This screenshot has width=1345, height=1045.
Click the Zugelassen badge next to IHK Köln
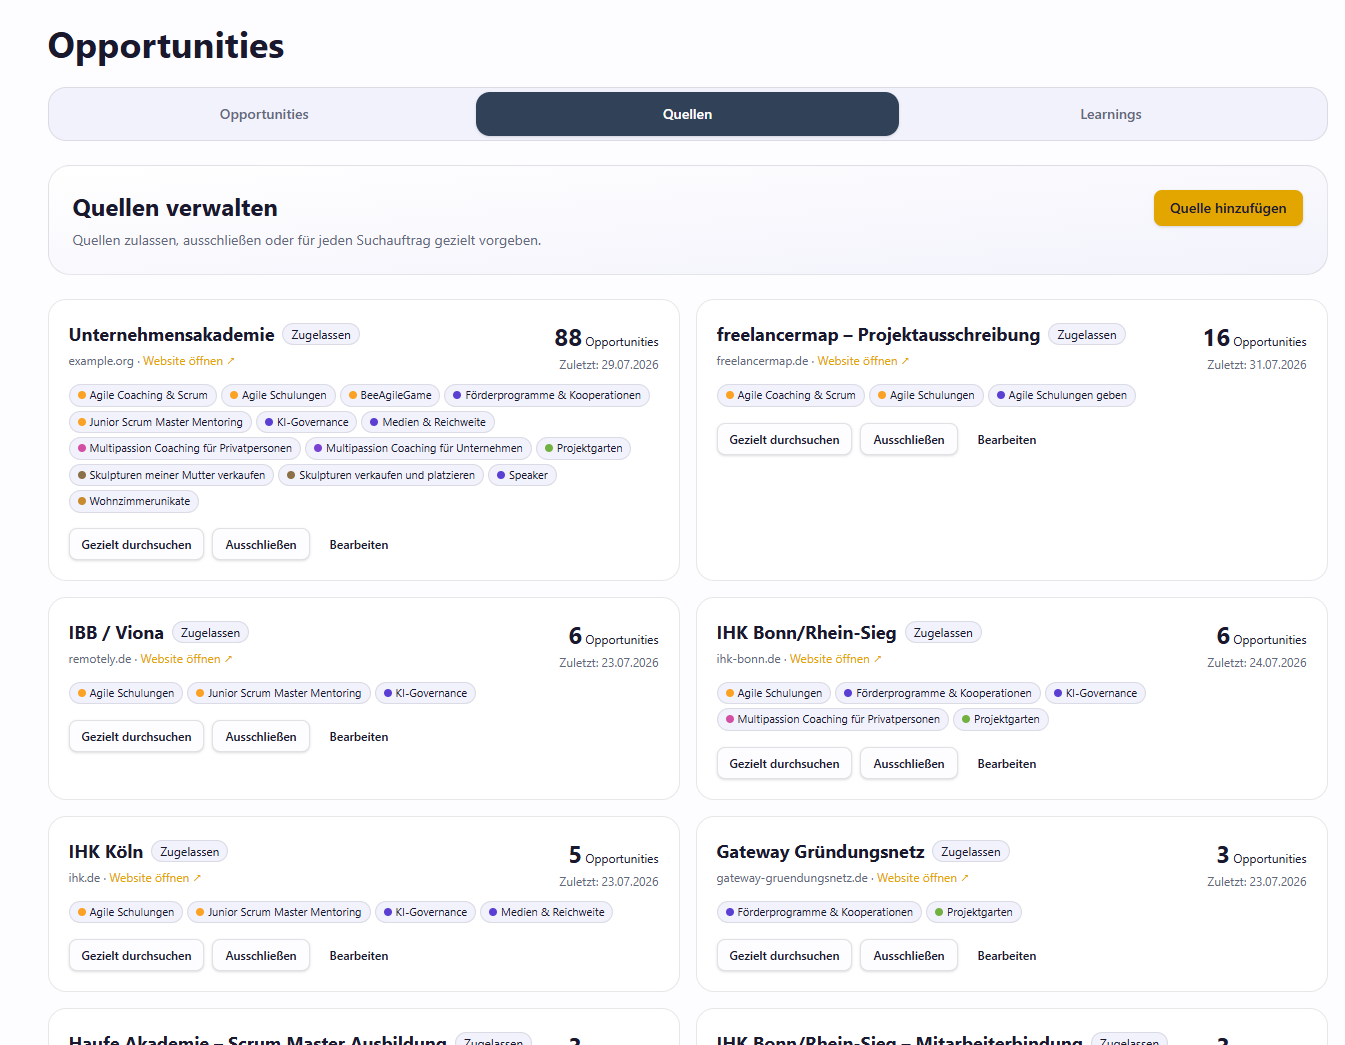pyautogui.click(x=190, y=852)
